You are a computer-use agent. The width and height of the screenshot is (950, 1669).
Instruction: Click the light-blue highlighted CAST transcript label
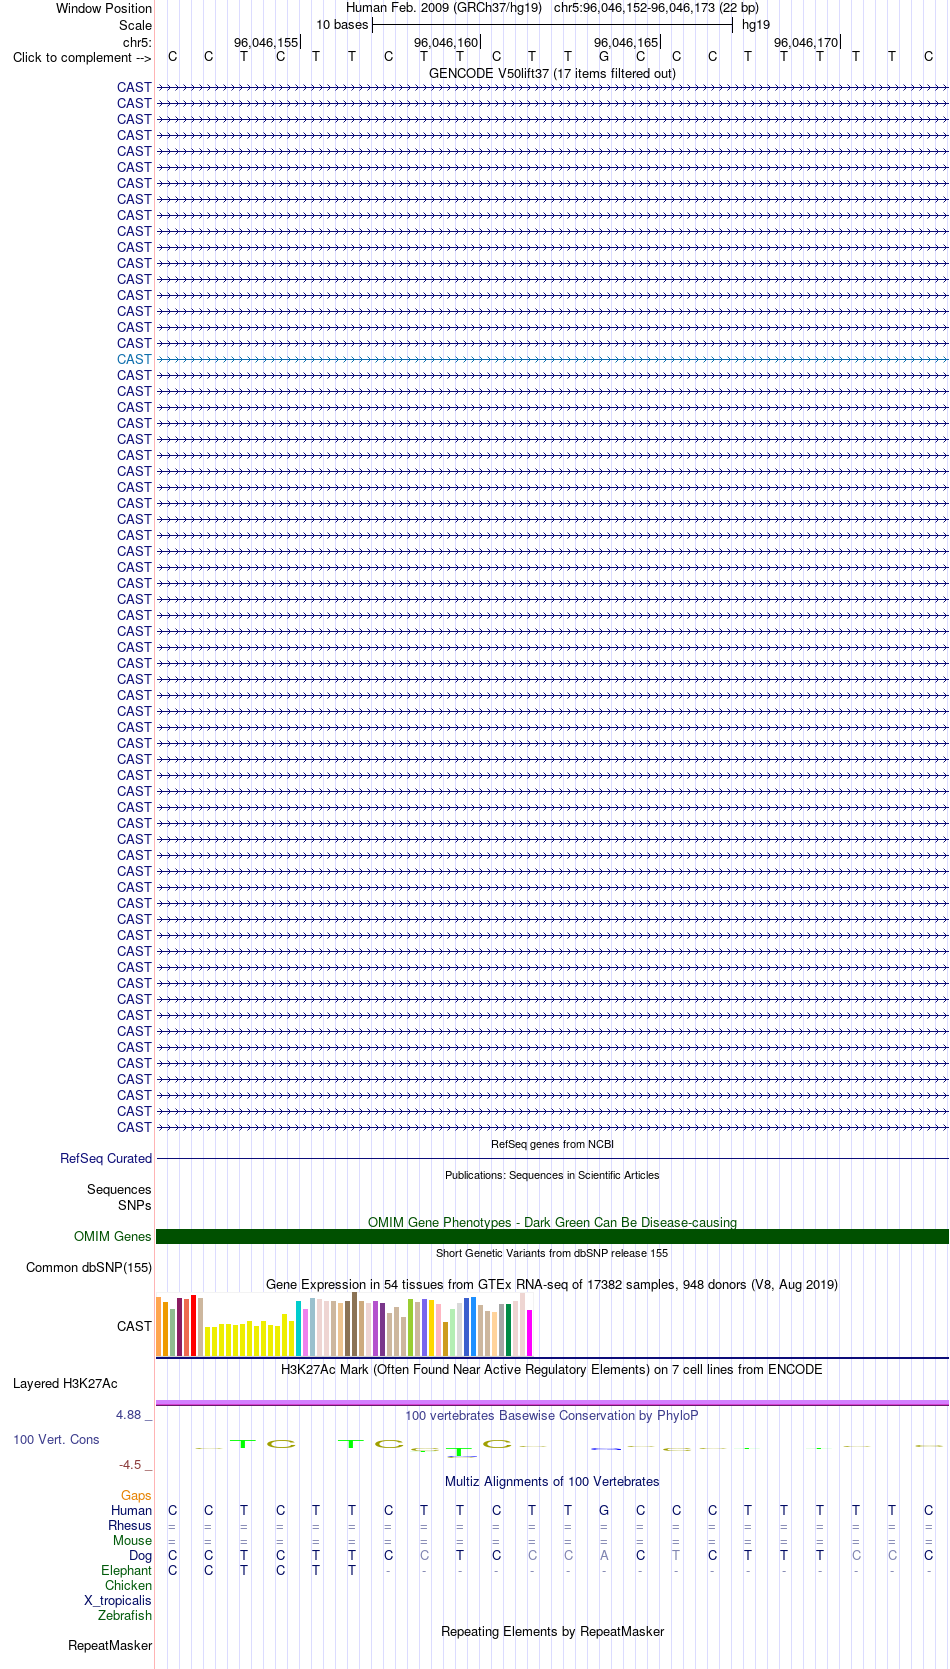(134, 359)
